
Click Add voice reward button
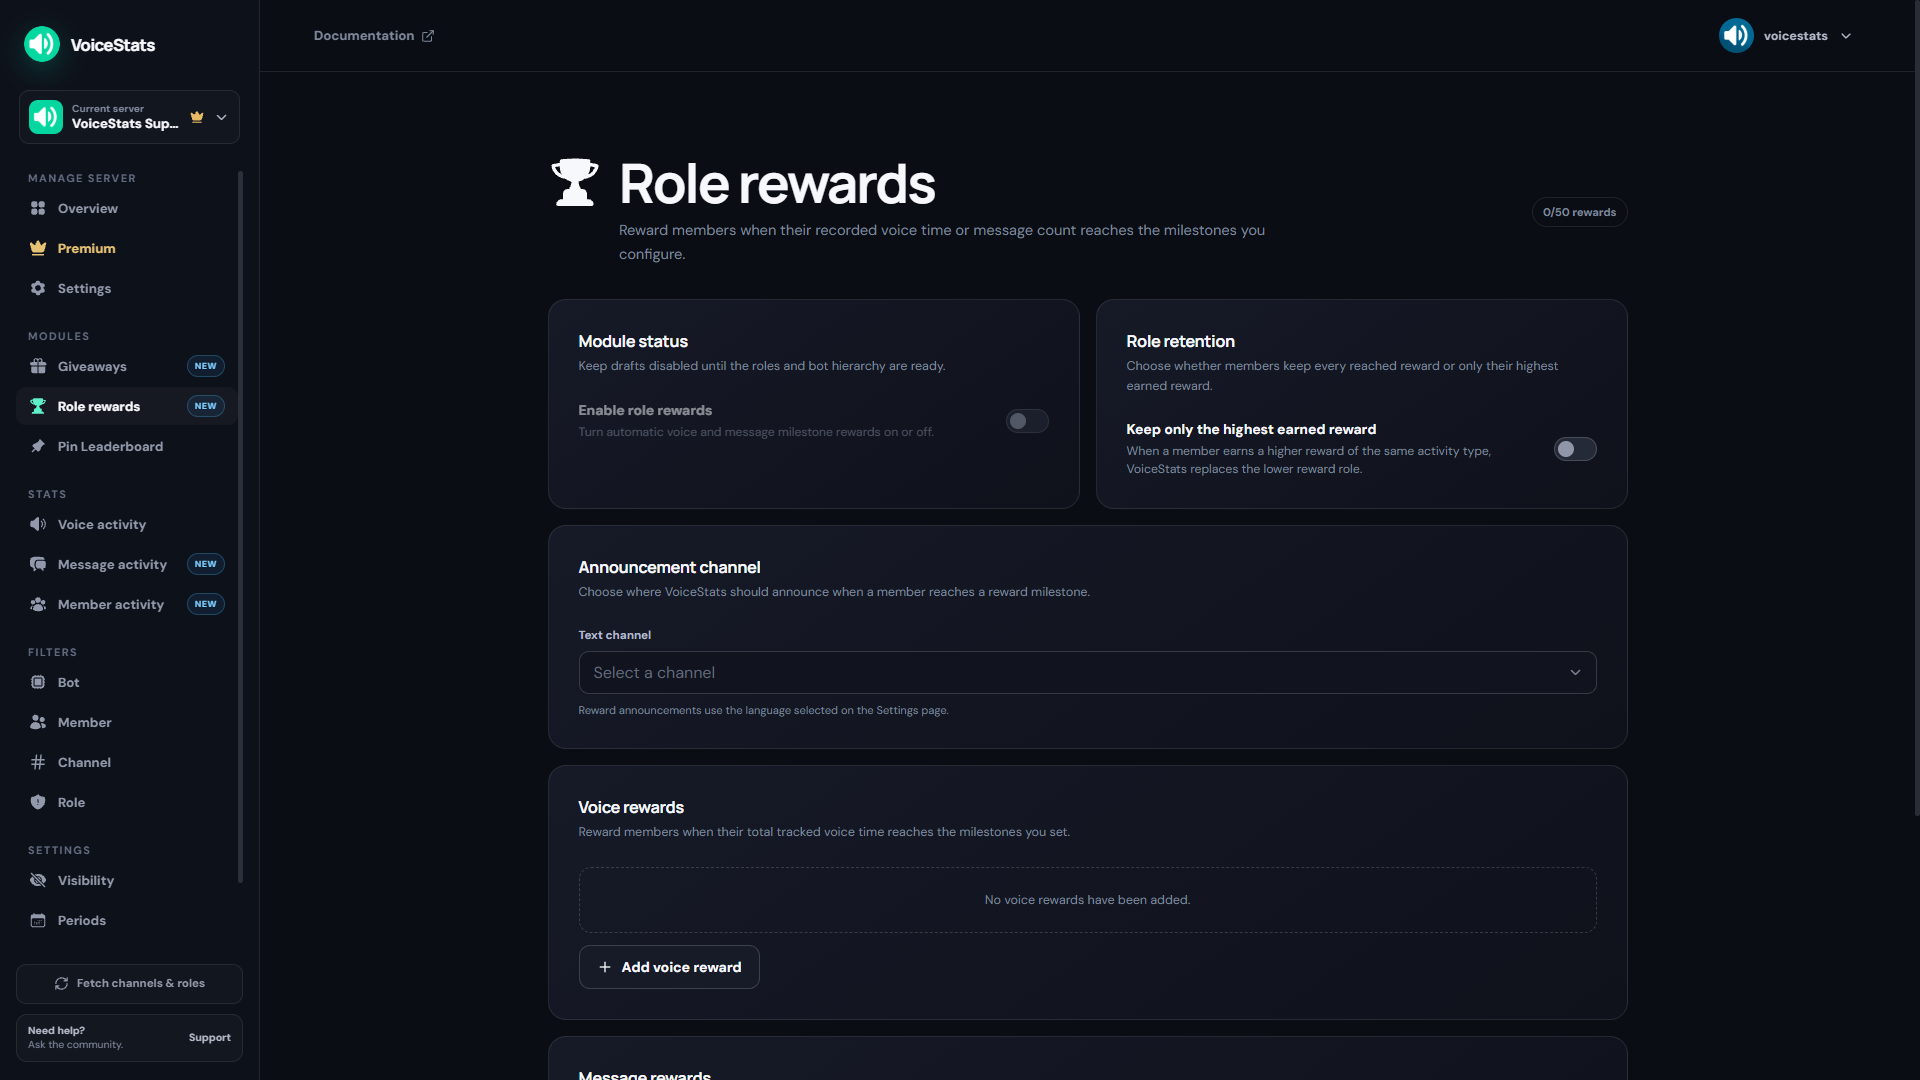pyautogui.click(x=669, y=967)
